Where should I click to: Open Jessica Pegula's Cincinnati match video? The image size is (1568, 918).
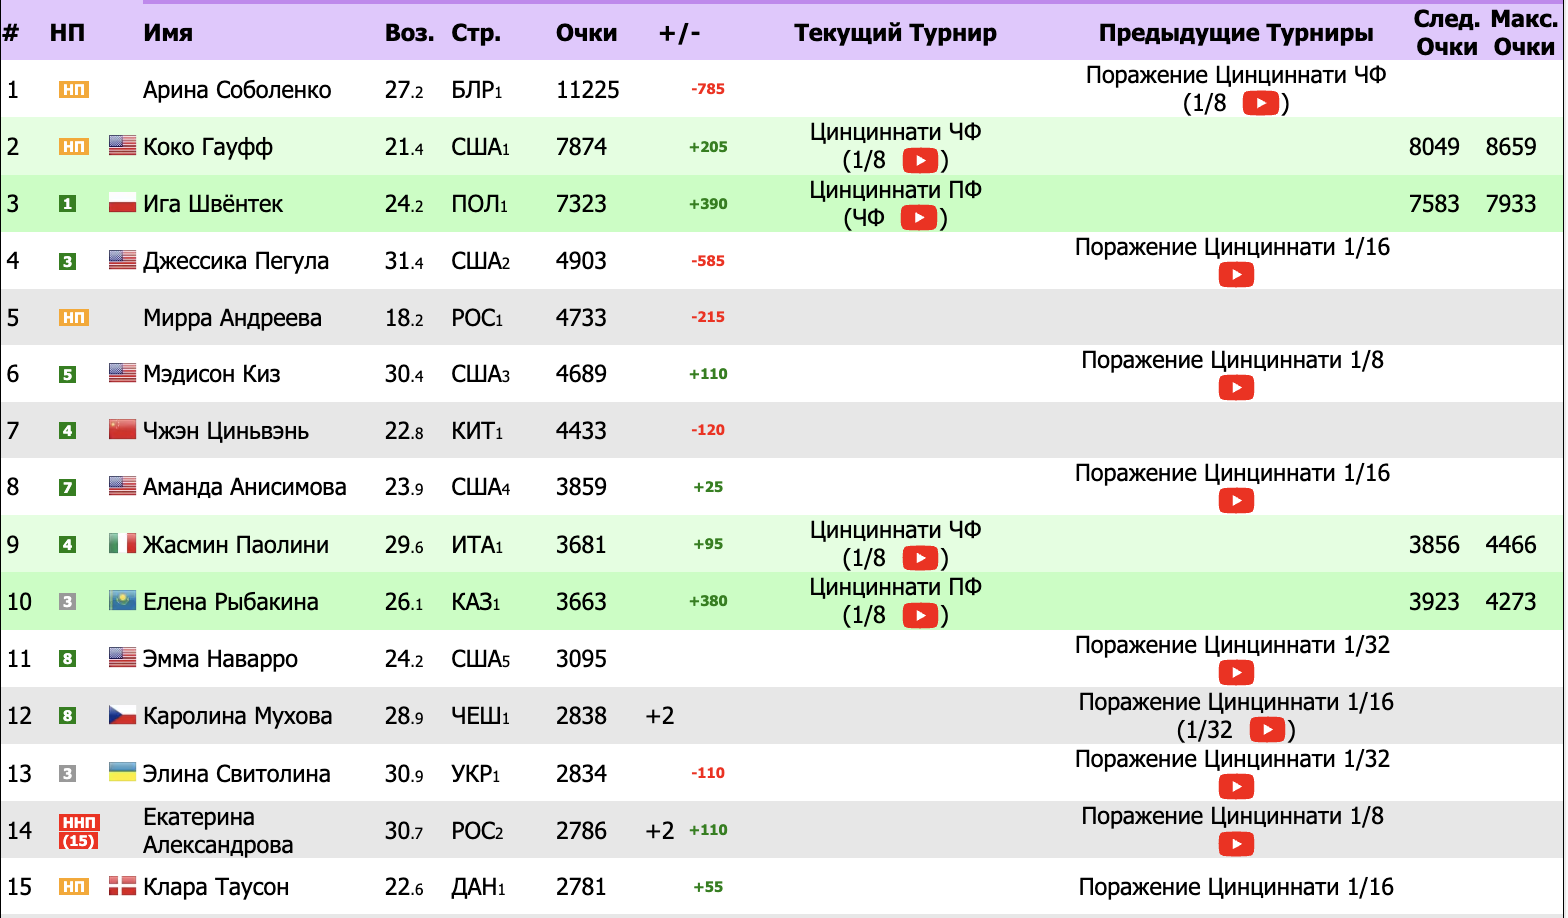pyautogui.click(x=1236, y=275)
